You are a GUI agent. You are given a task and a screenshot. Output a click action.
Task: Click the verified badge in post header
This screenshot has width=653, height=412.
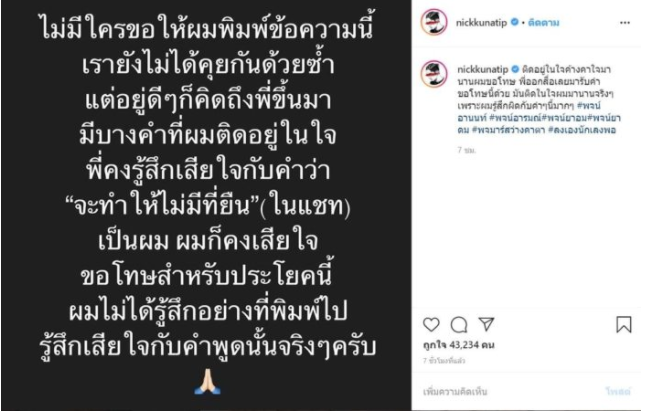515,22
